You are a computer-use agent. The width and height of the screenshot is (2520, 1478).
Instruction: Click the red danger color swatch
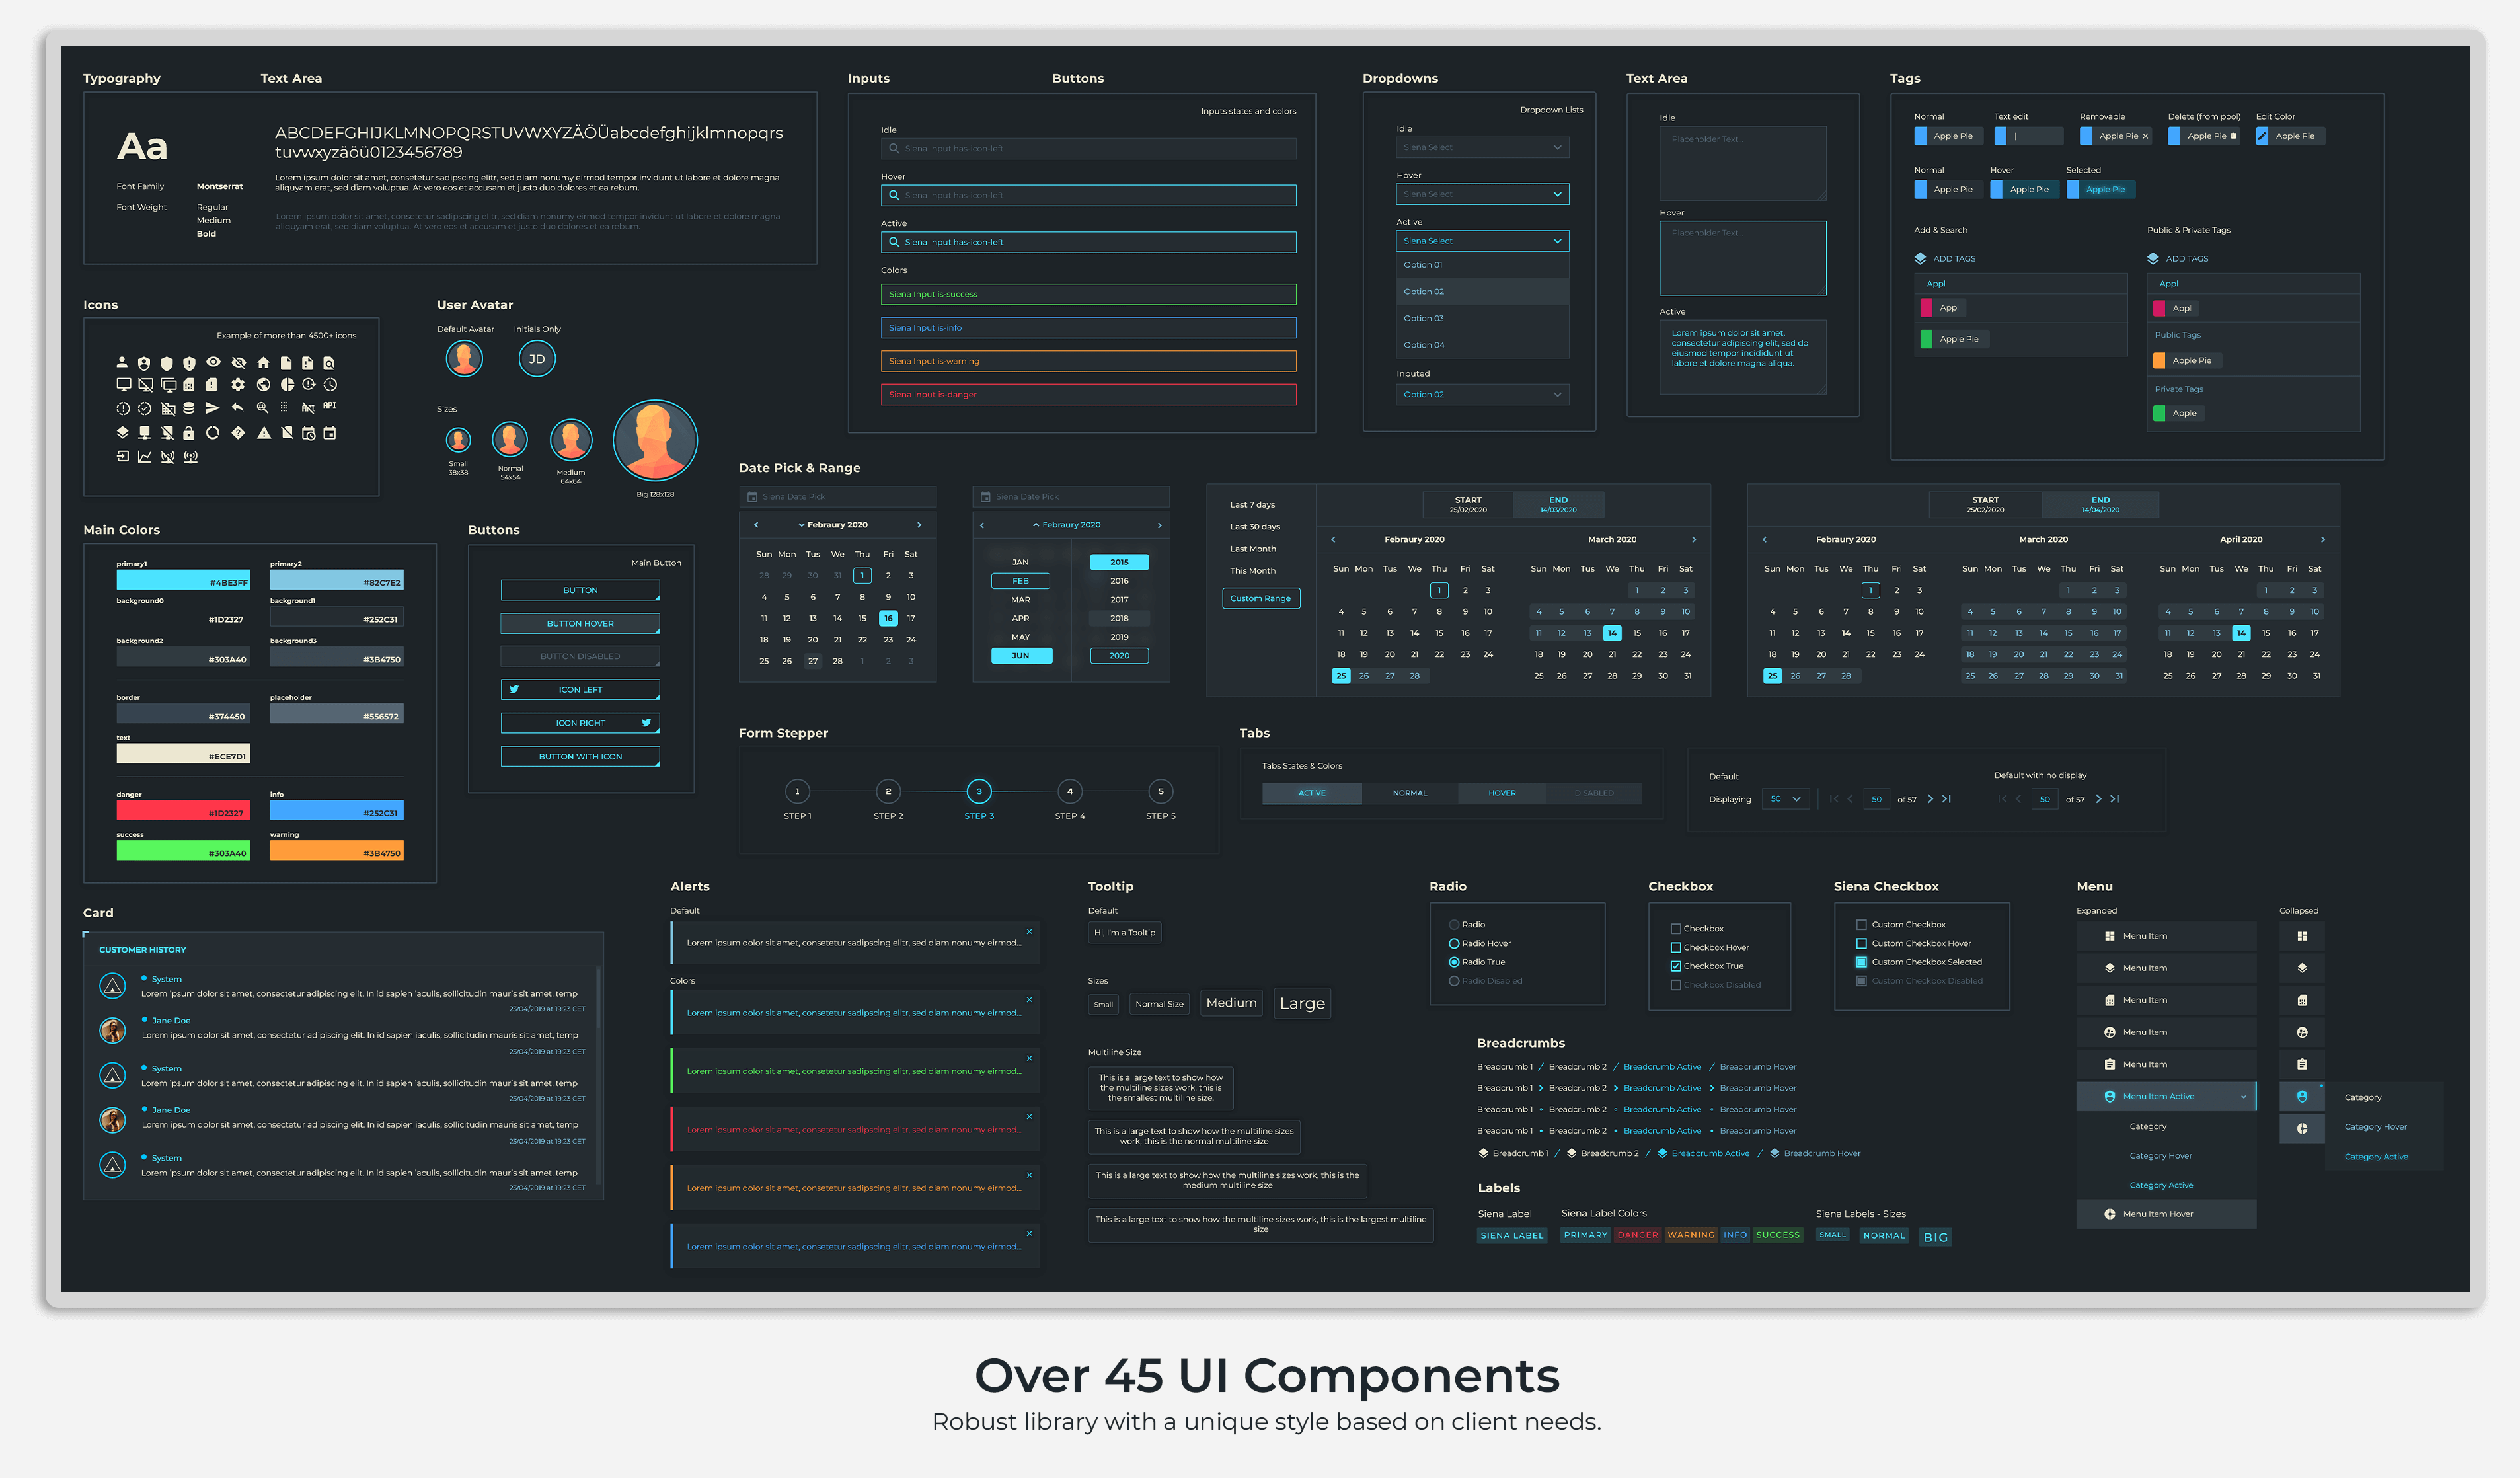[183, 811]
